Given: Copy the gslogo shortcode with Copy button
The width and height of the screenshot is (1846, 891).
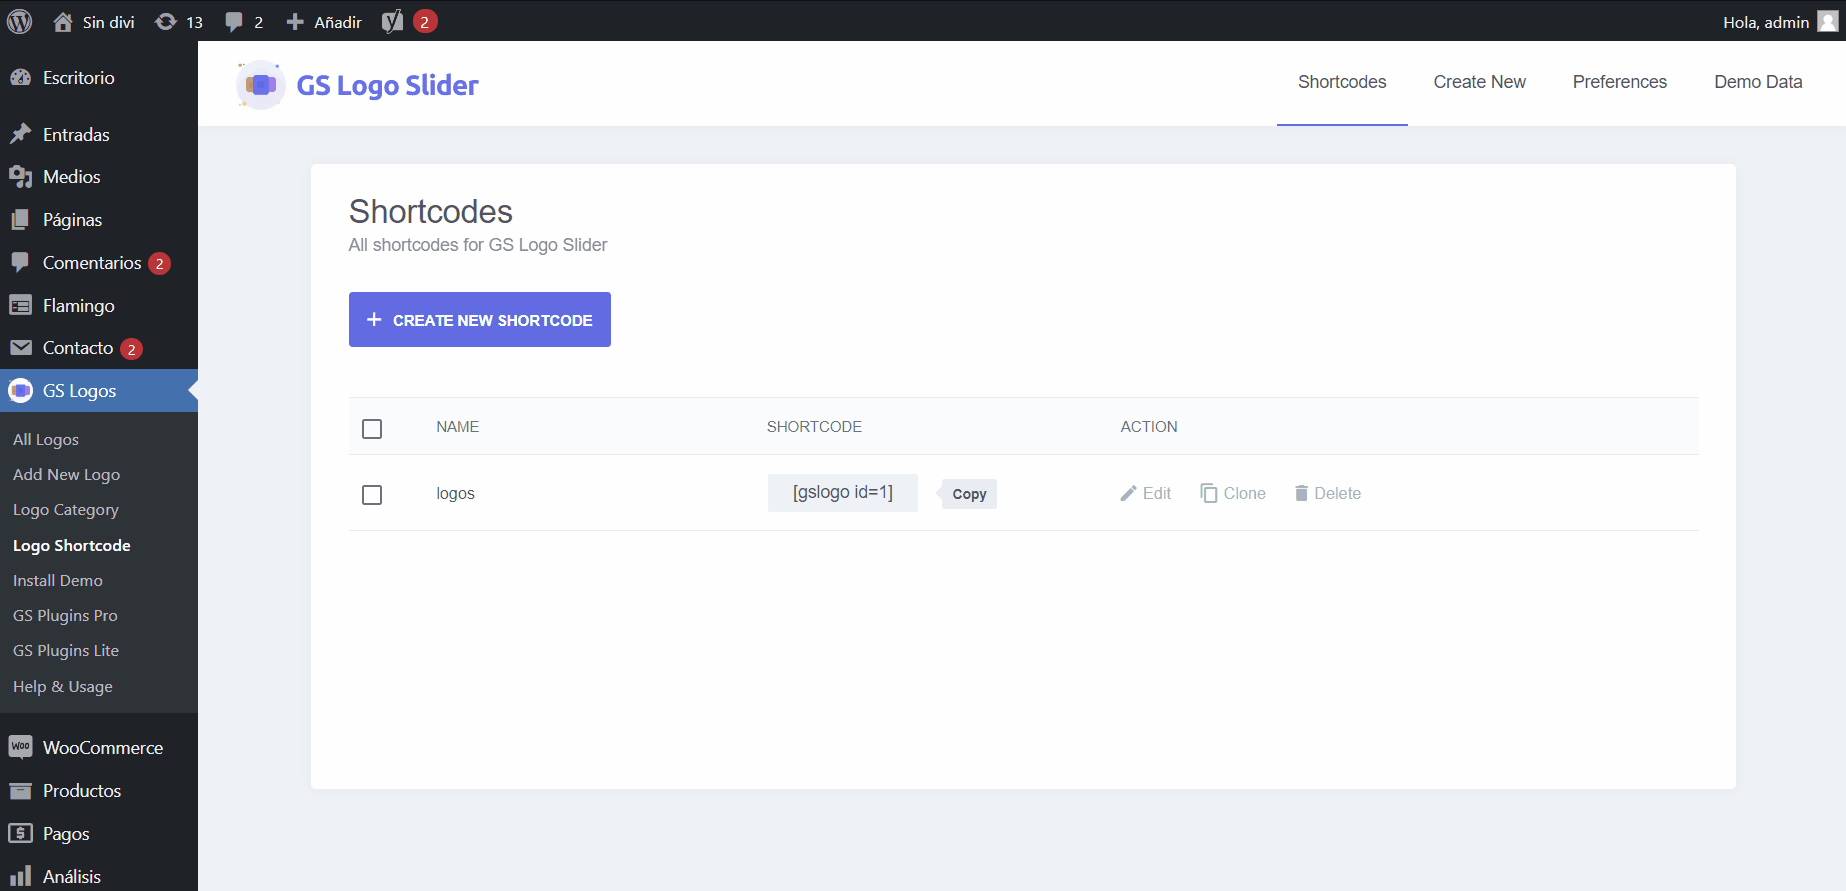Looking at the screenshot, I should point(969,494).
